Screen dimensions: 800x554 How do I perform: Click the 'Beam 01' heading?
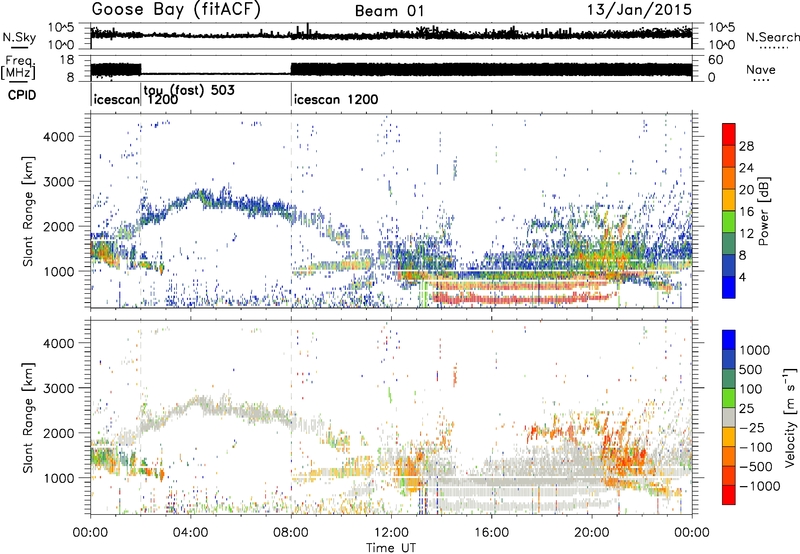389,11
